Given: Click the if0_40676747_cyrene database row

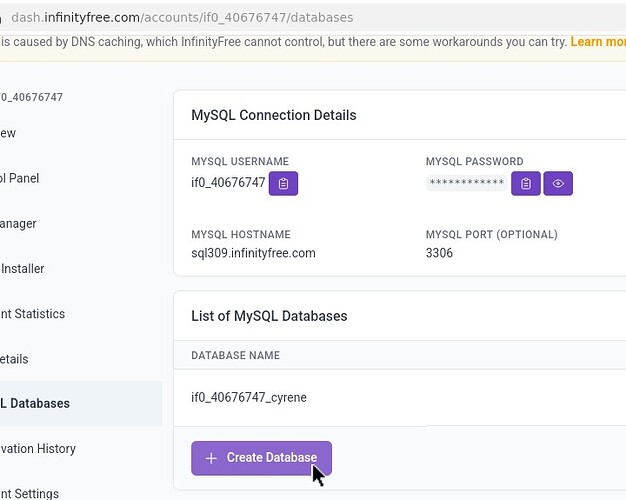Looking at the screenshot, I should coord(249,397).
